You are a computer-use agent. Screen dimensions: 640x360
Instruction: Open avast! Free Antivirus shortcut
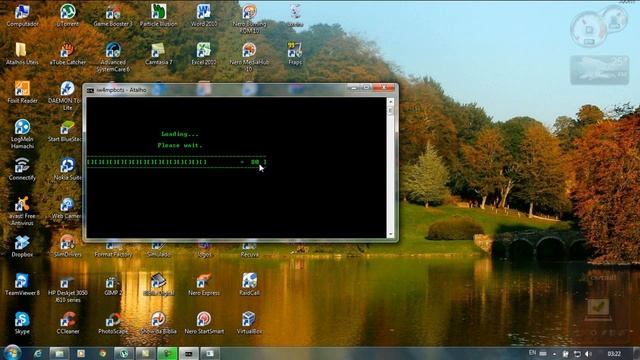tap(22, 211)
